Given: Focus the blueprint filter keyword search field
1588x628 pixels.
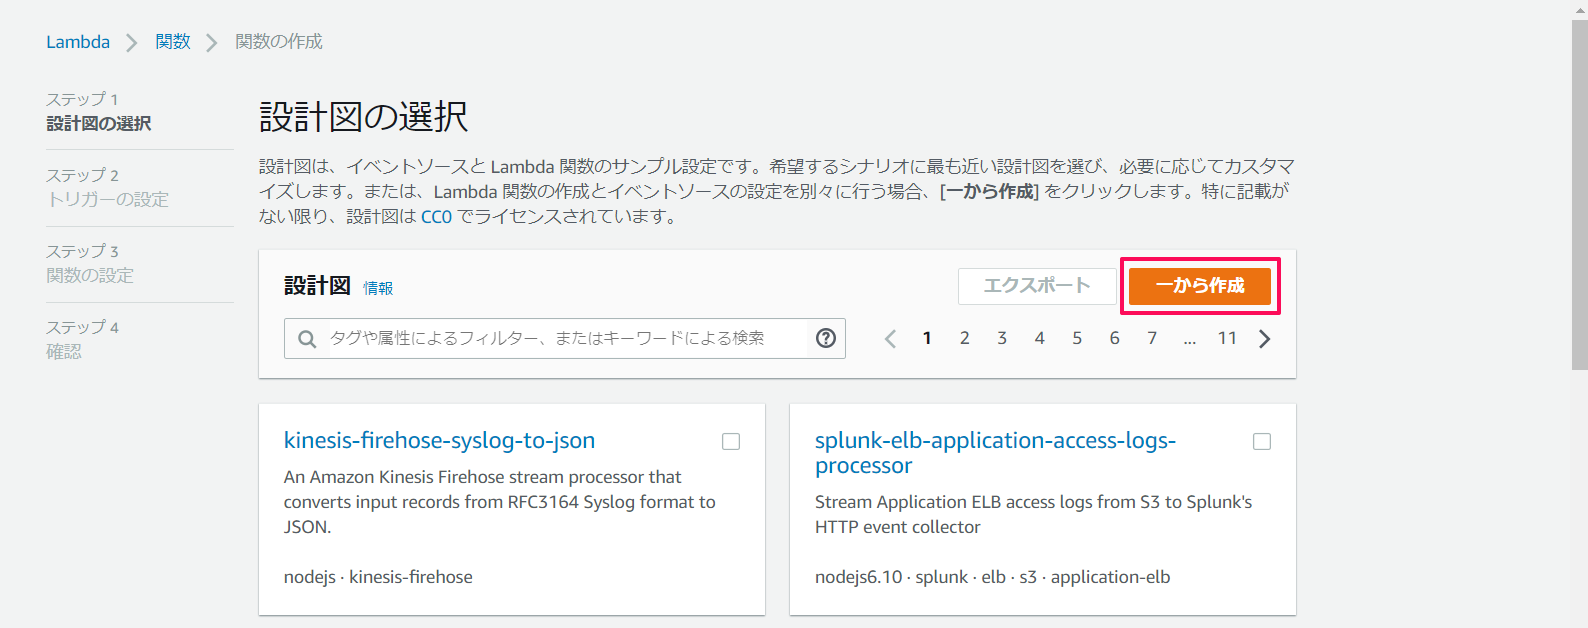Looking at the screenshot, I should (x=565, y=338).
